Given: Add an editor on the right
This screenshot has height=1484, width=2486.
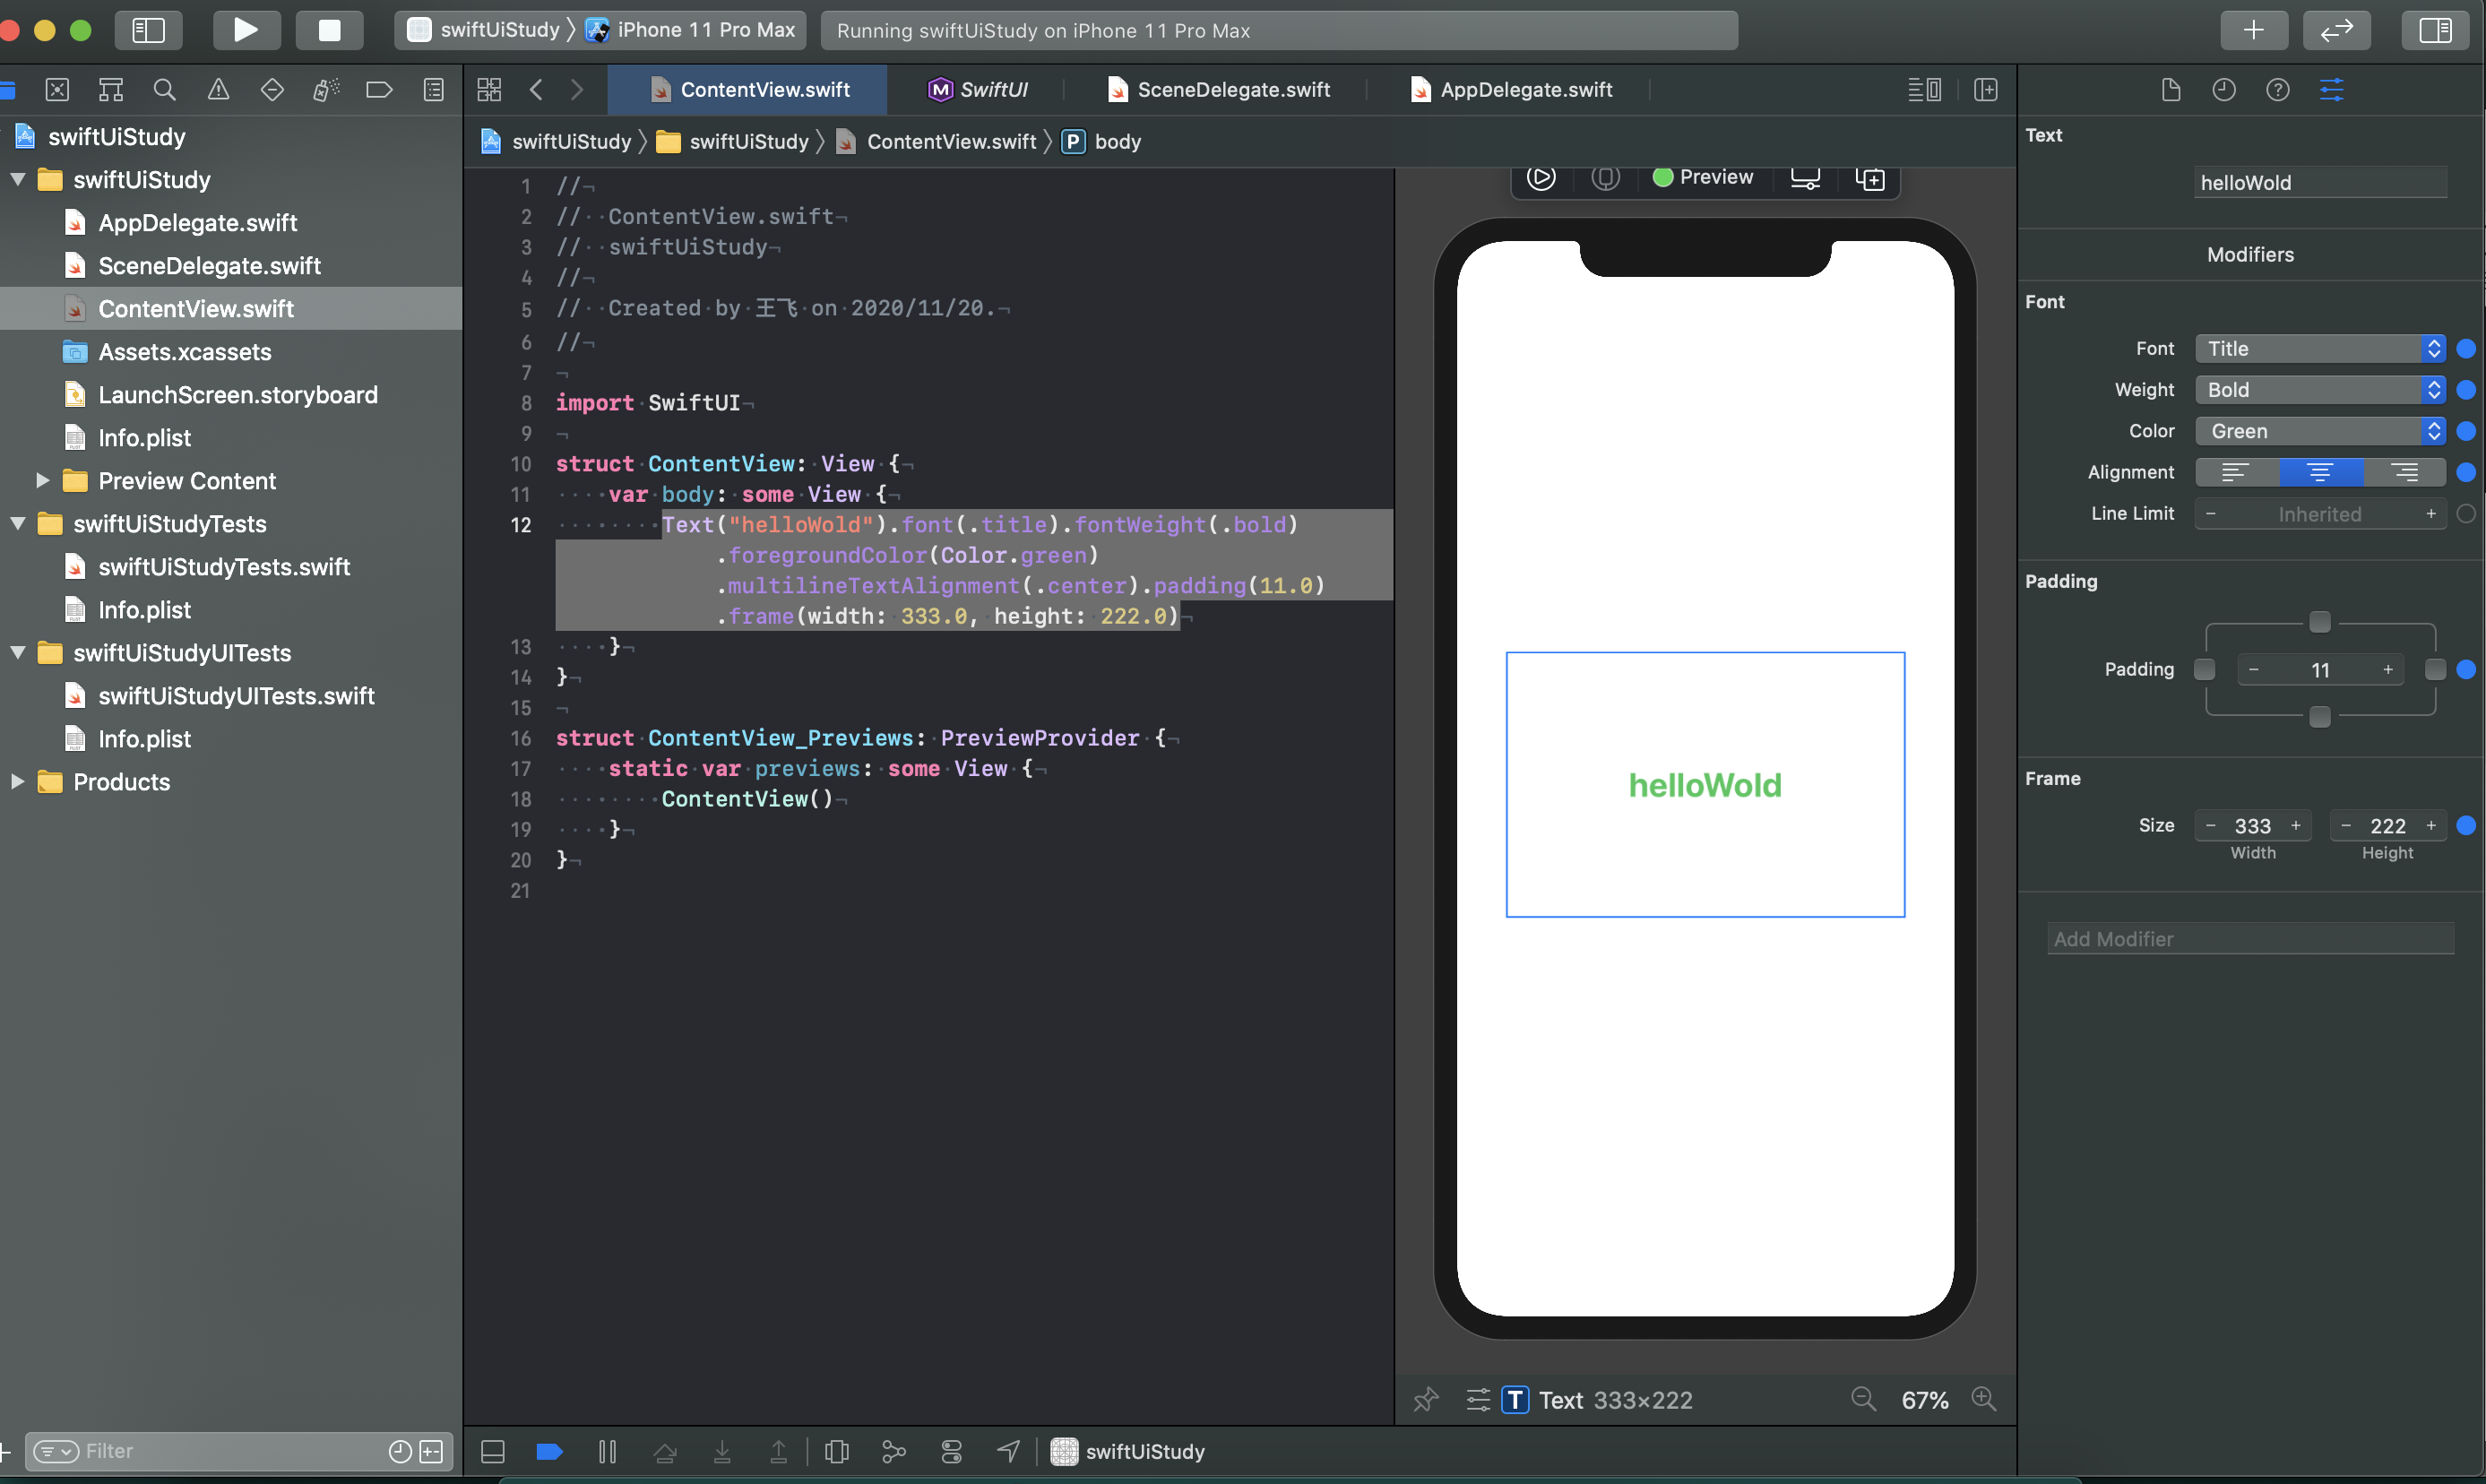Looking at the screenshot, I should 1986,90.
